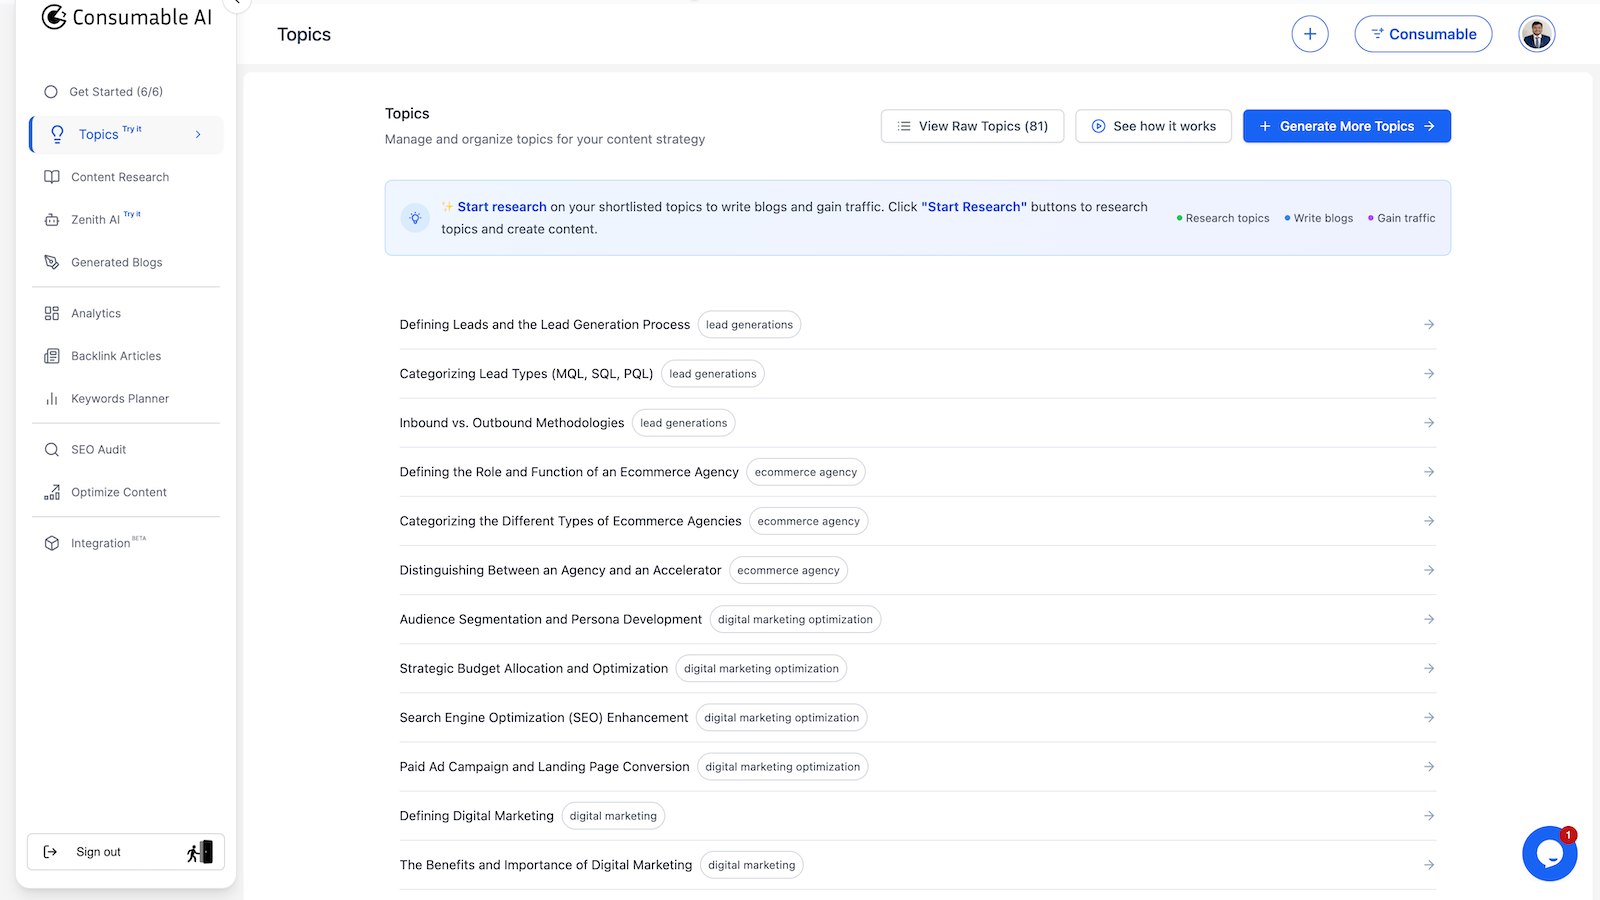Screen dimensions: 1600x900
Task: Open the user profile avatar
Action: [1536, 34]
